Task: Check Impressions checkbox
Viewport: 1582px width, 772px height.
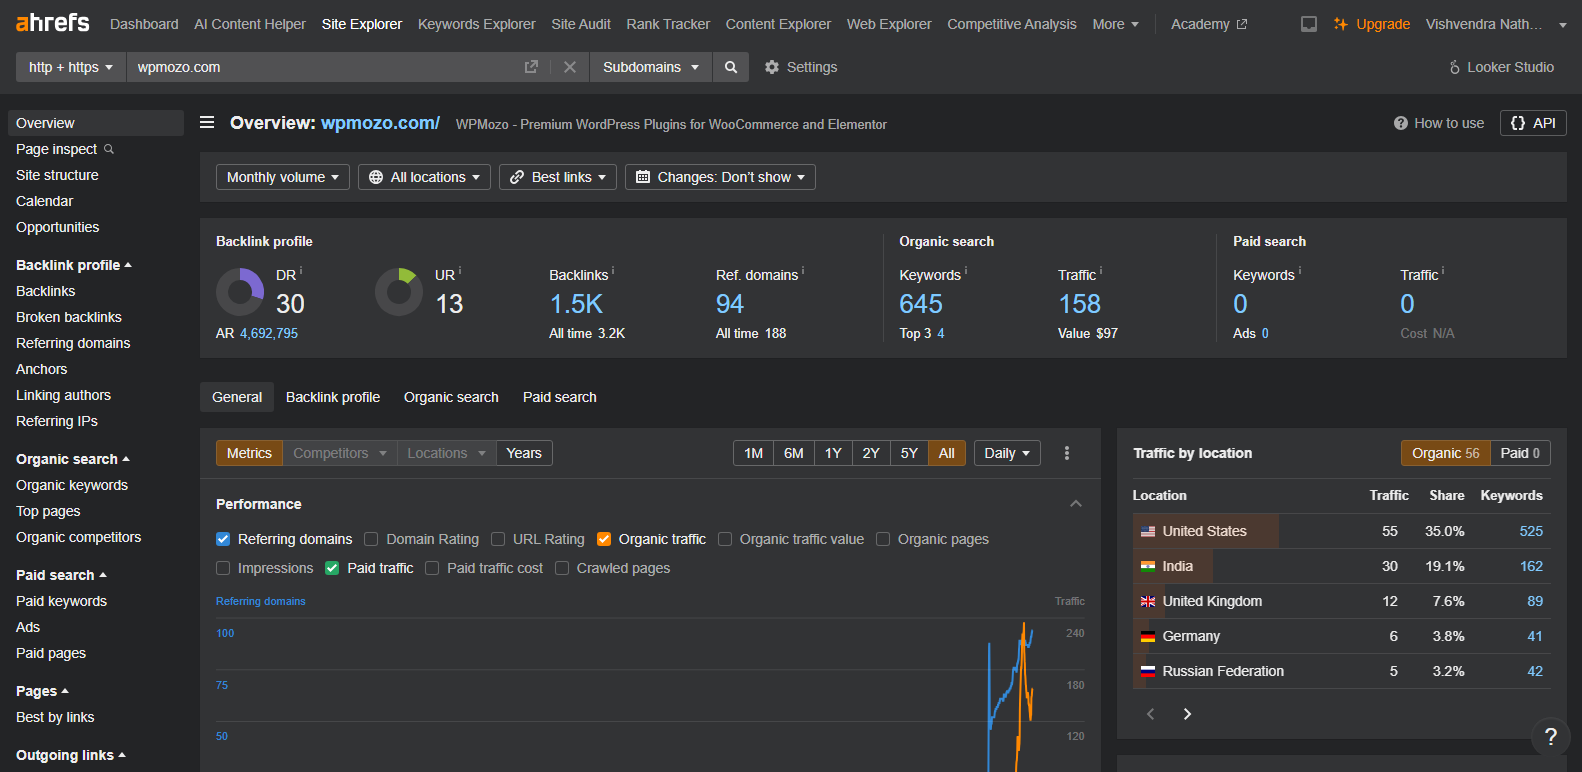Action: [x=223, y=568]
